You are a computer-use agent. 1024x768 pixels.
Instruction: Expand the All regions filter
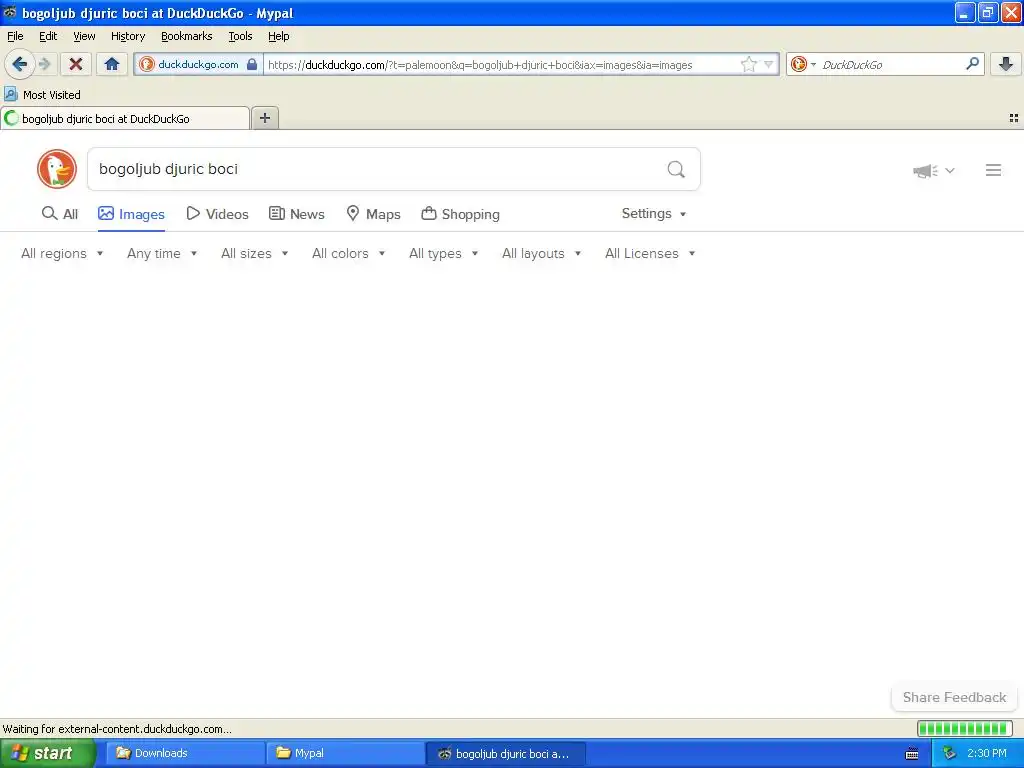[x=62, y=253]
